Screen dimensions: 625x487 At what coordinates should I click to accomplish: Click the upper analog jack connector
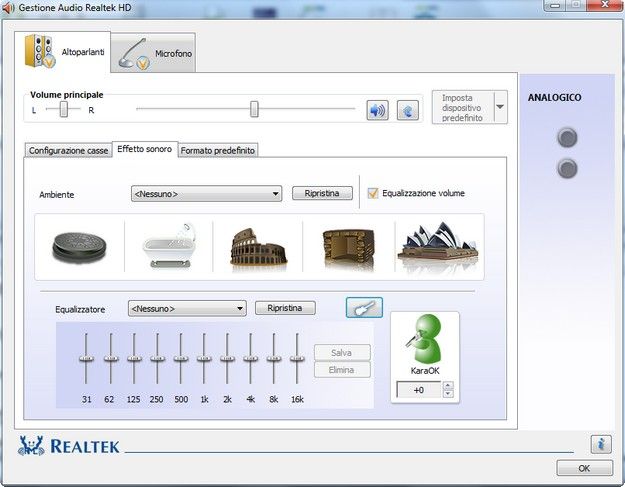[x=567, y=138]
